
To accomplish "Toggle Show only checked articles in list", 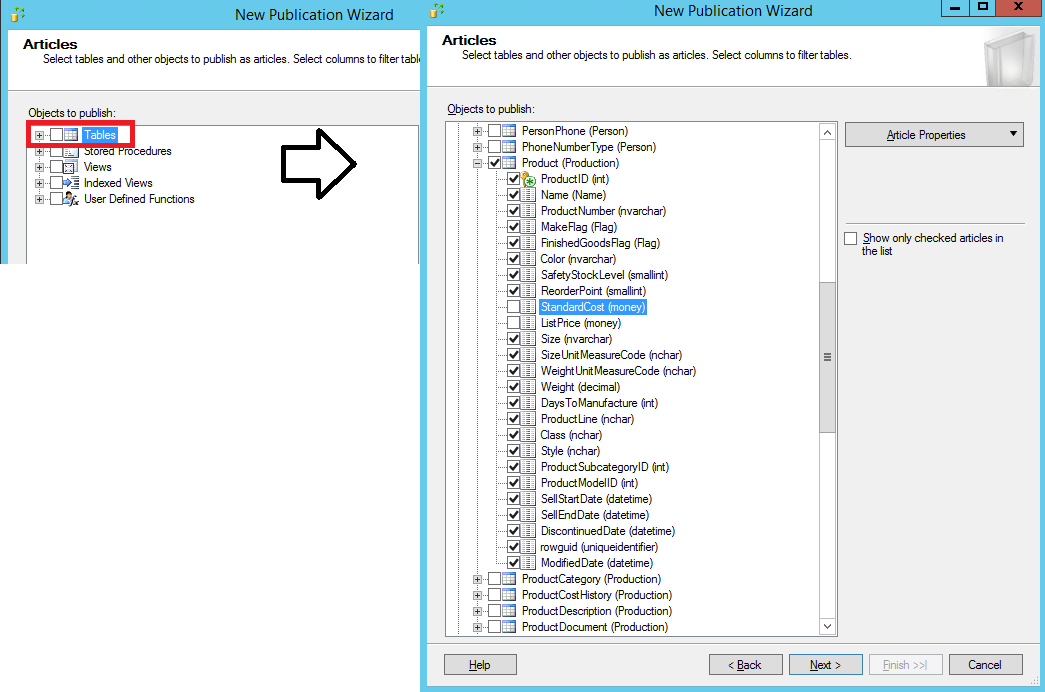I will (851, 239).
